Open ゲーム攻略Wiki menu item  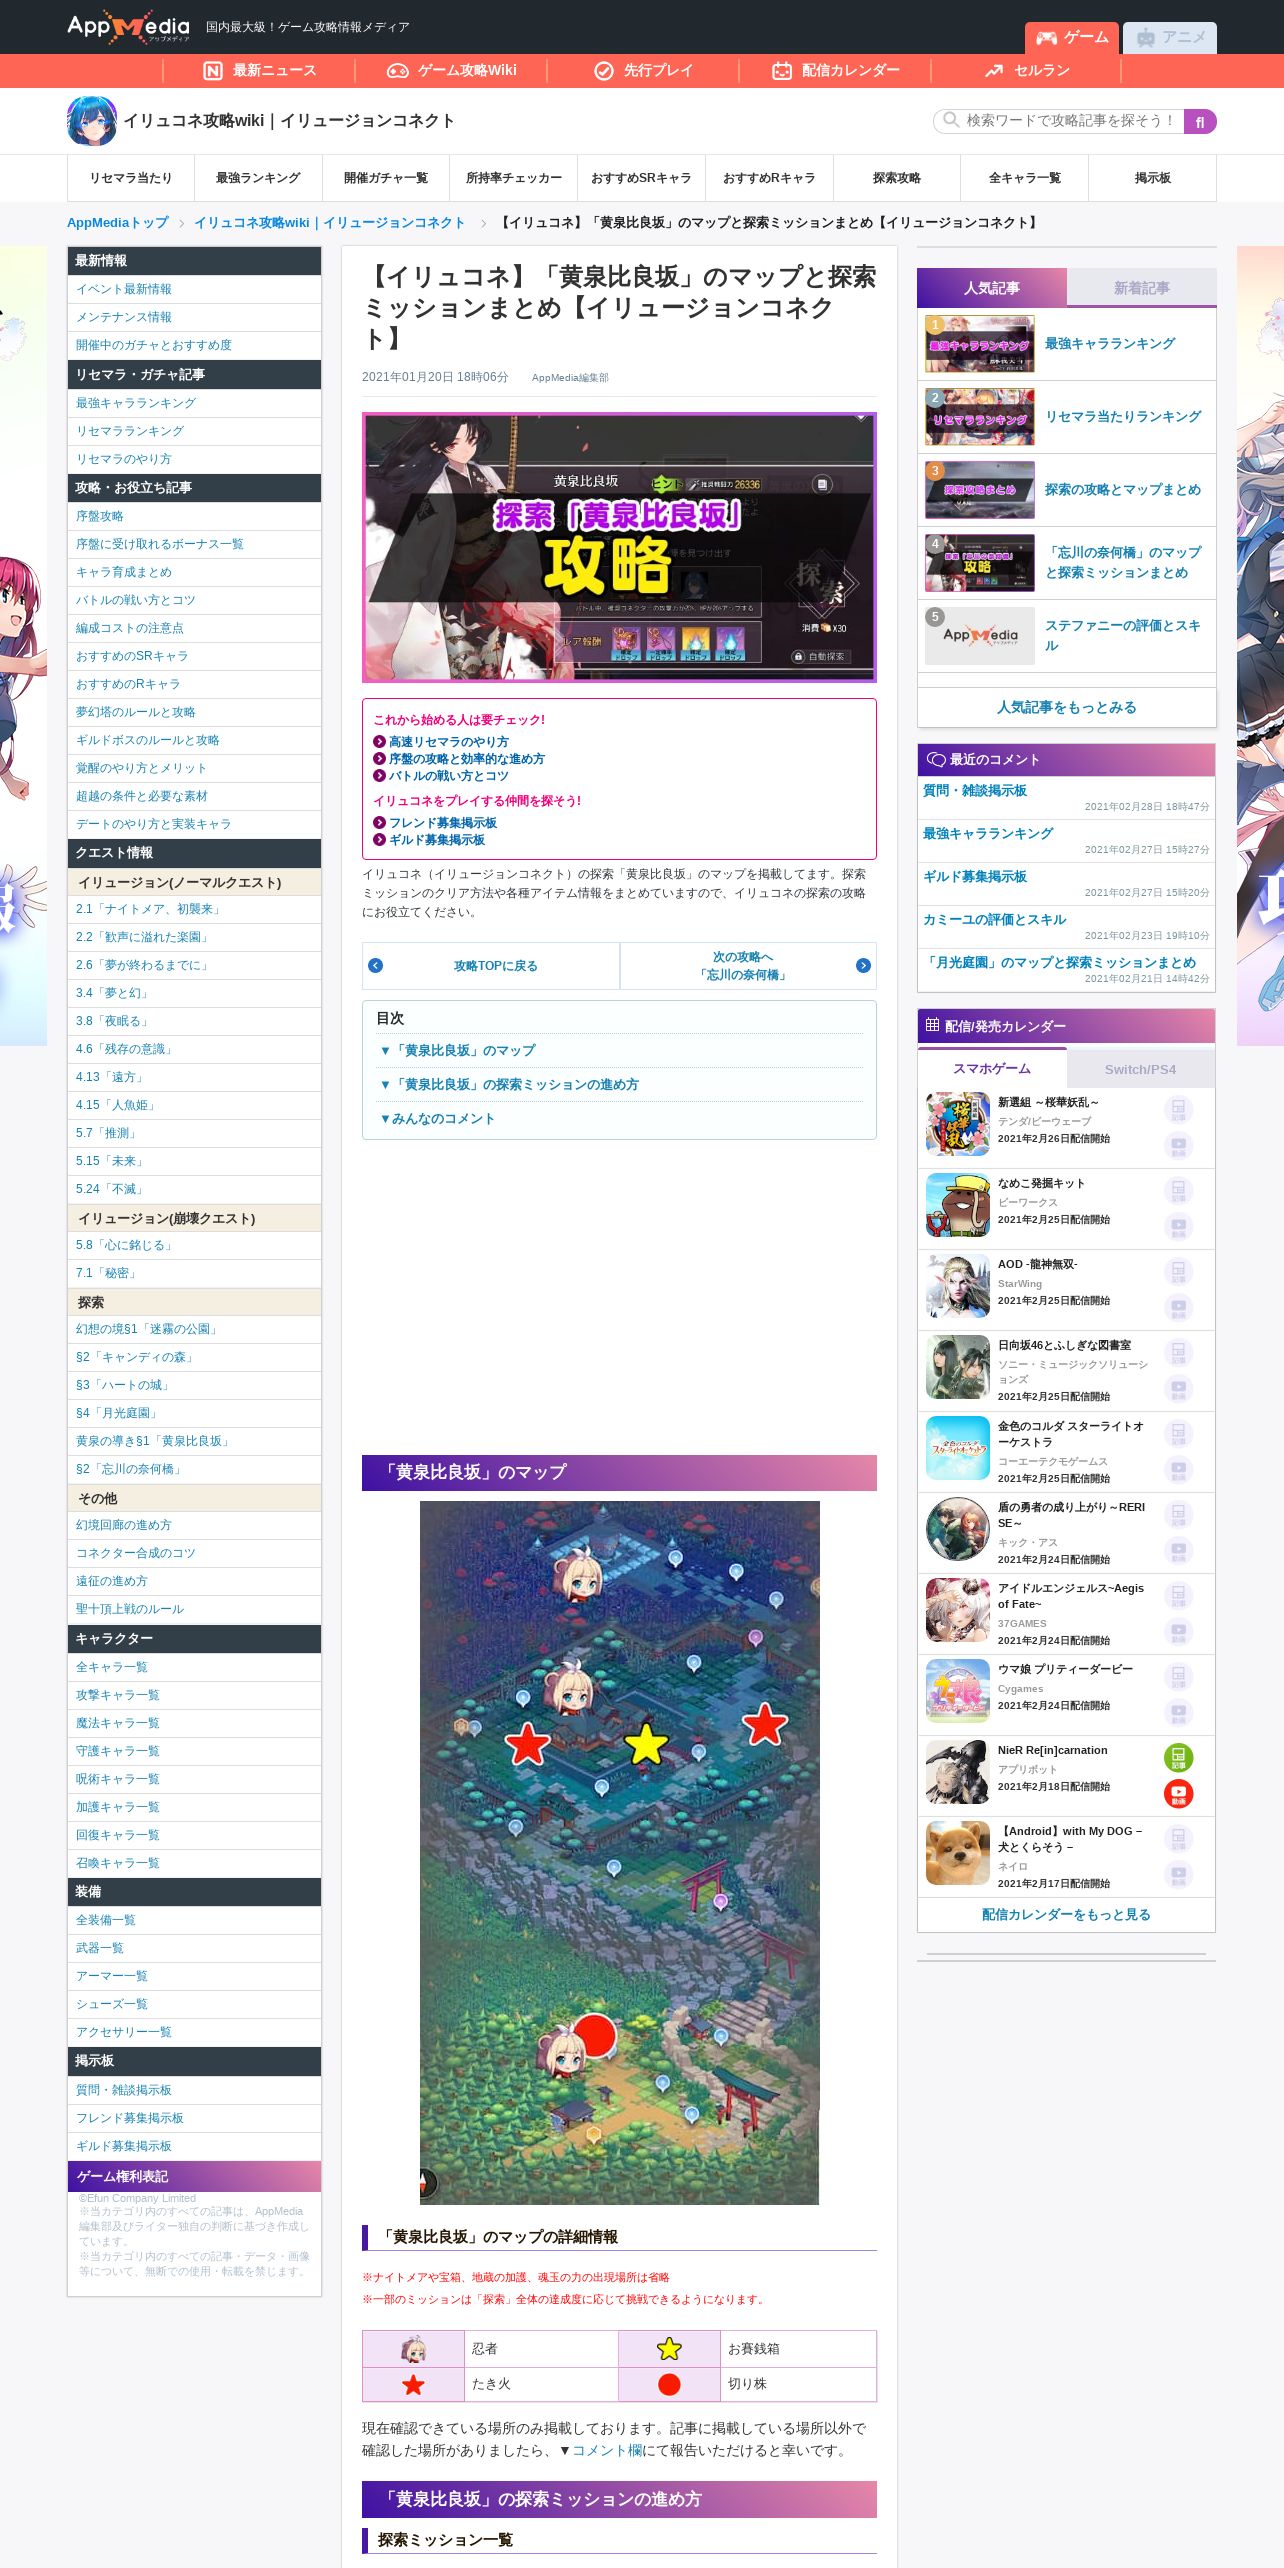pos(451,70)
